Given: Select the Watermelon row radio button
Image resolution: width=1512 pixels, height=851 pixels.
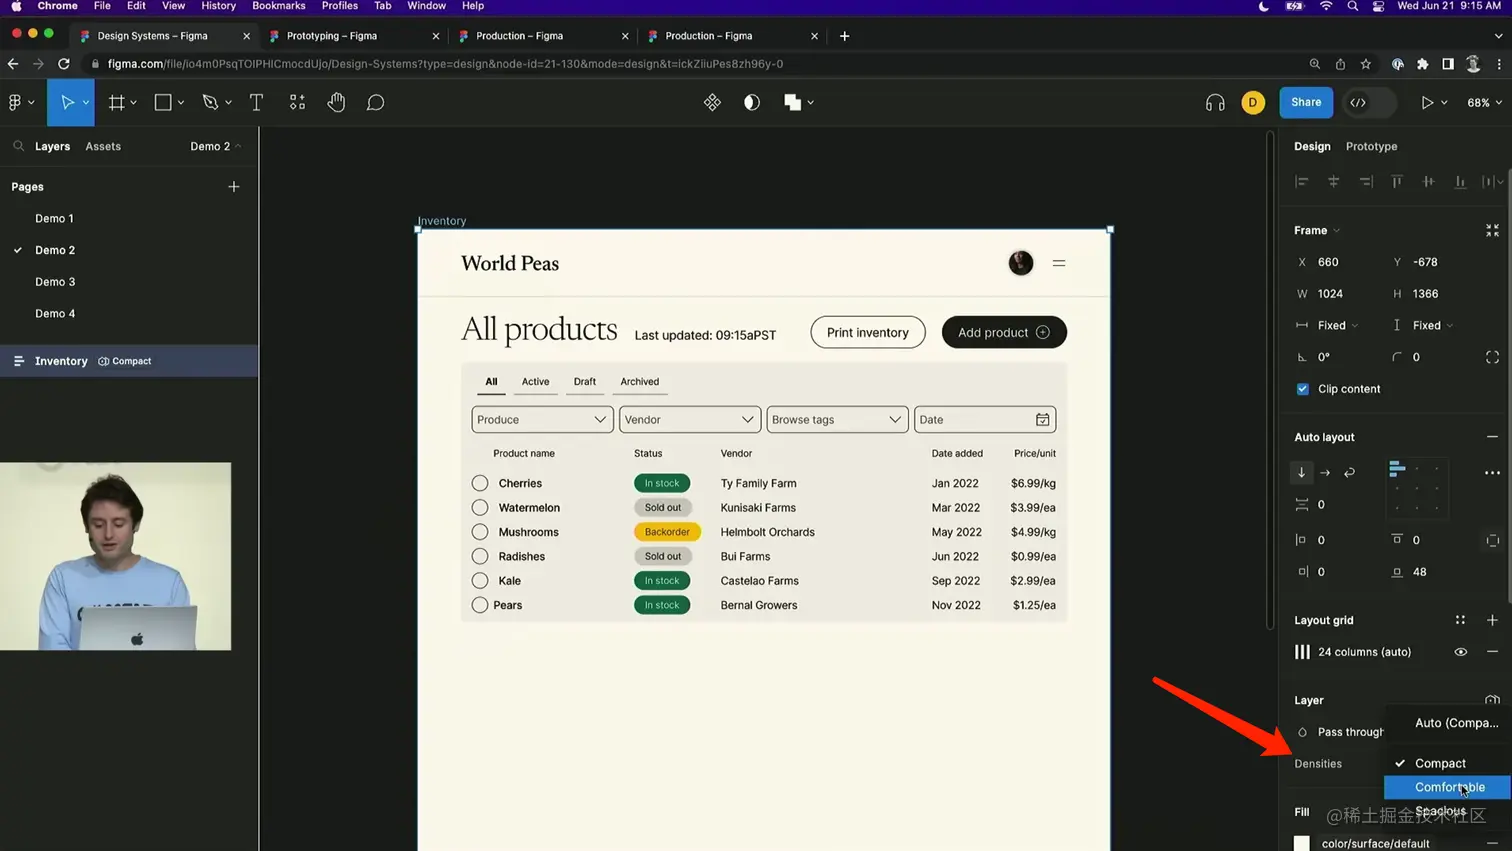Looking at the screenshot, I should point(480,507).
